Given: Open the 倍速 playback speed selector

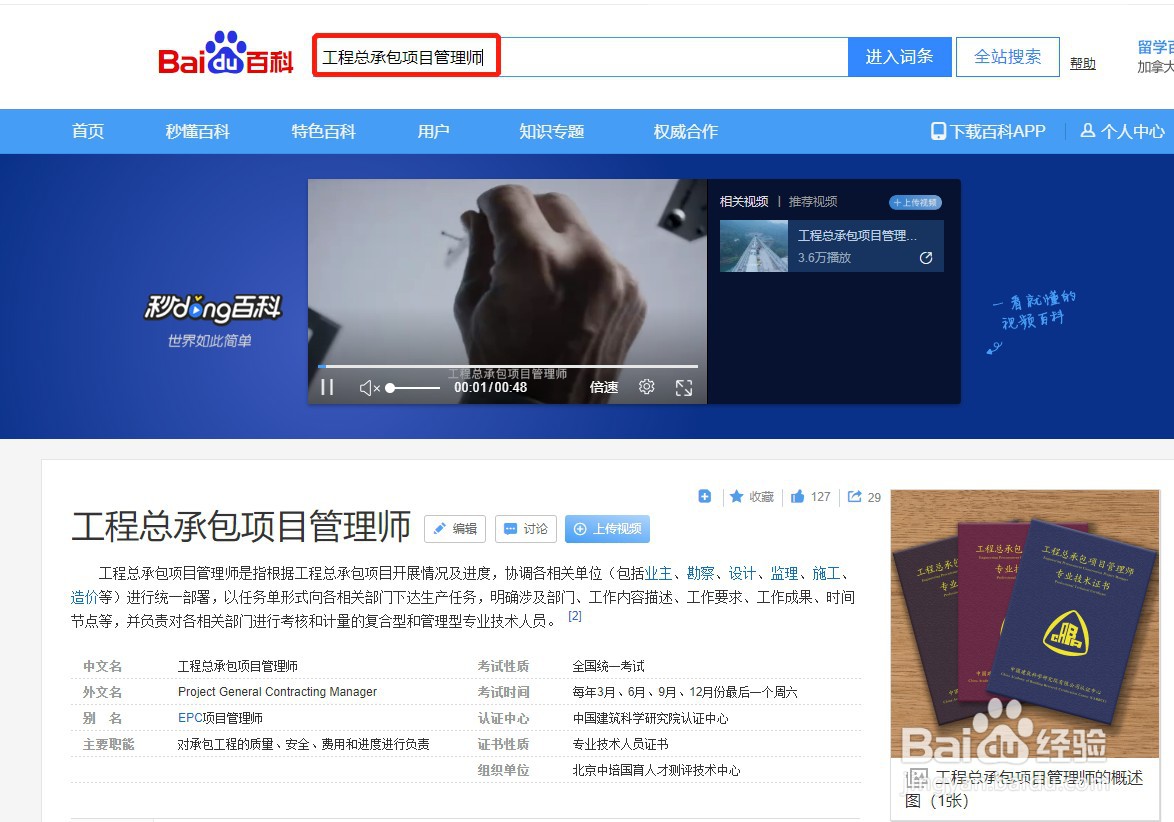Looking at the screenshot, I should click(603, 387).
